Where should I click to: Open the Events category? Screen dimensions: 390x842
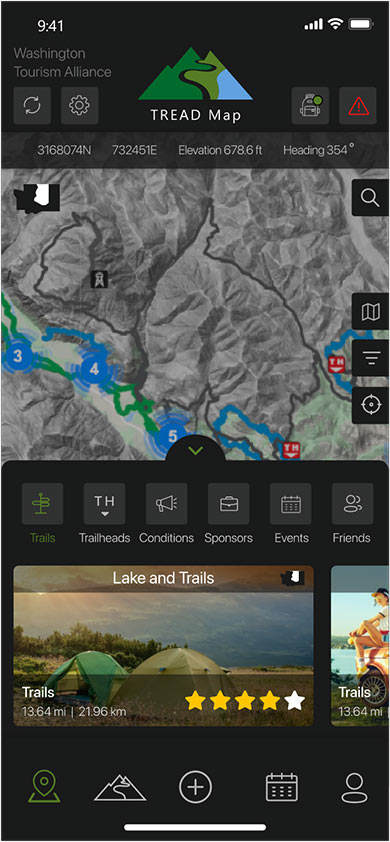pyautogui.click(x=291, y=513)
